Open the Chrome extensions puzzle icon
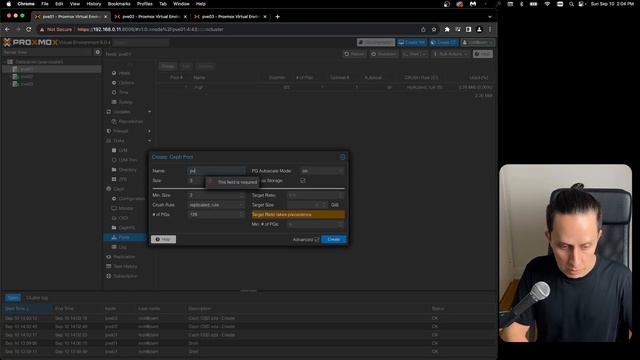This screenshot has width=640, height=360. tap(447, 29)
